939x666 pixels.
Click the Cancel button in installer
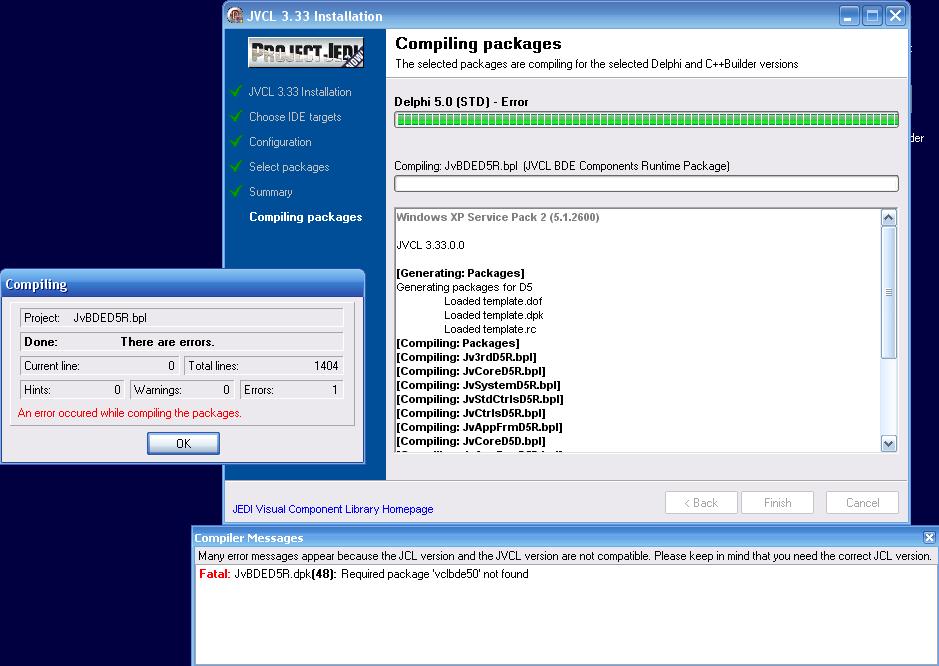pyautogui.click(x=862, y=502)
